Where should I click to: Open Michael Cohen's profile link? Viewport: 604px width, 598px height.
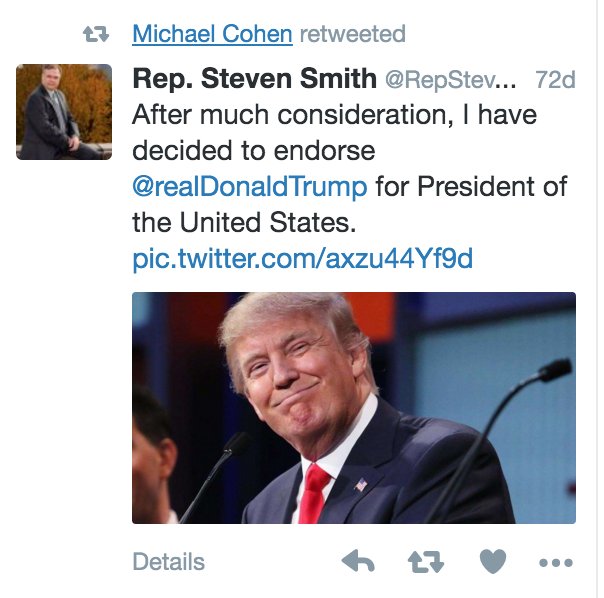click(x=212, y=34)
